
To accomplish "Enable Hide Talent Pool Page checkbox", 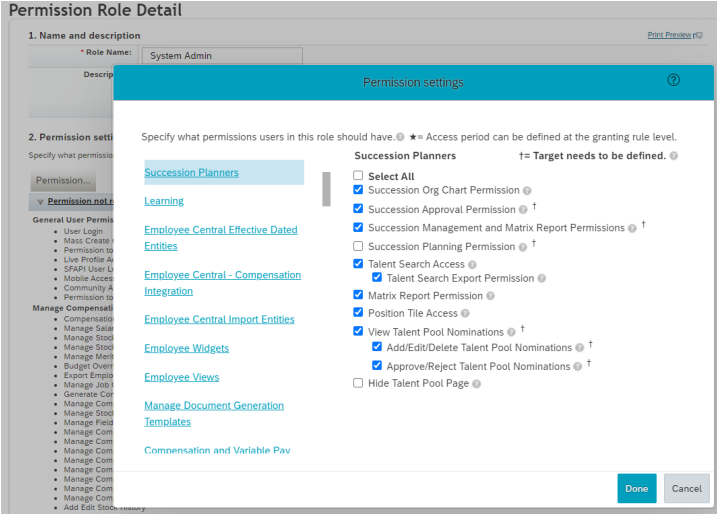I will (x=358, y=383).
